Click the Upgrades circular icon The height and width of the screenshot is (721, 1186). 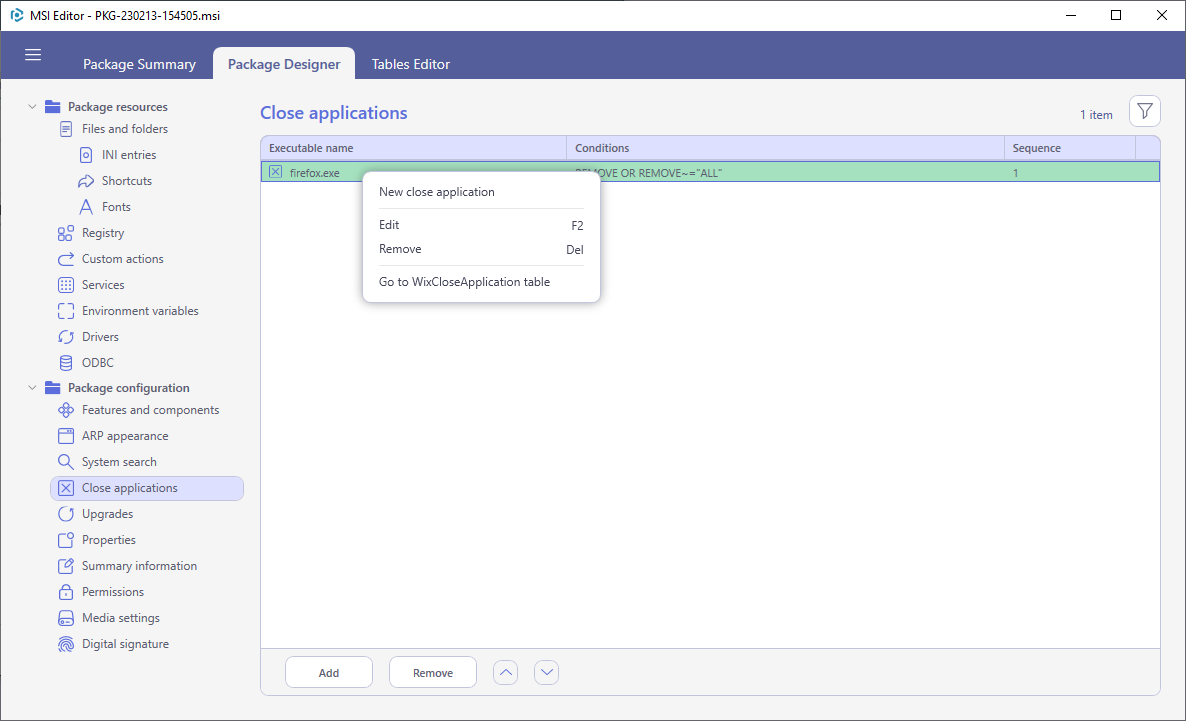66,514
